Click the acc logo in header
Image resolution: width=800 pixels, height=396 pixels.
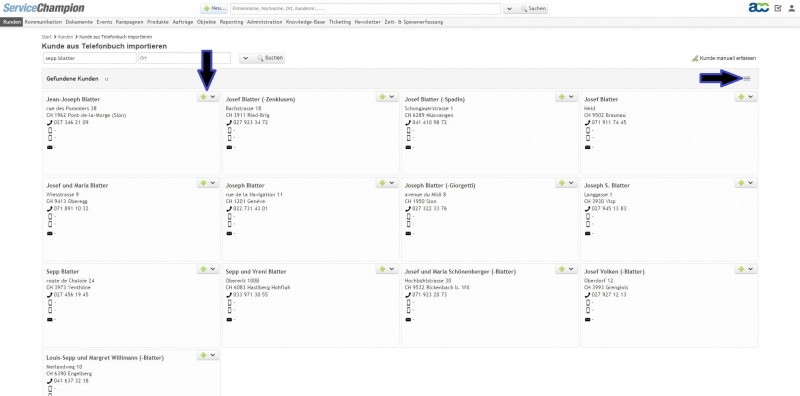click(x=759, y=8)
